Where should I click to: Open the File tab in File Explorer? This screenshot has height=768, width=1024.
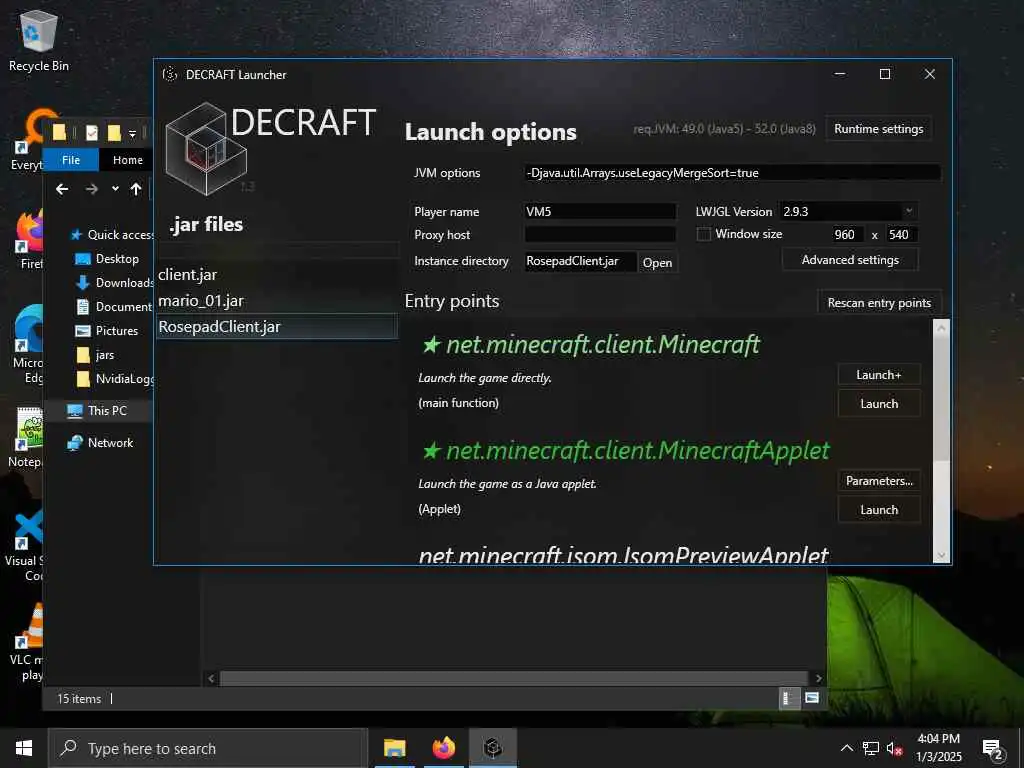(71, 160)
